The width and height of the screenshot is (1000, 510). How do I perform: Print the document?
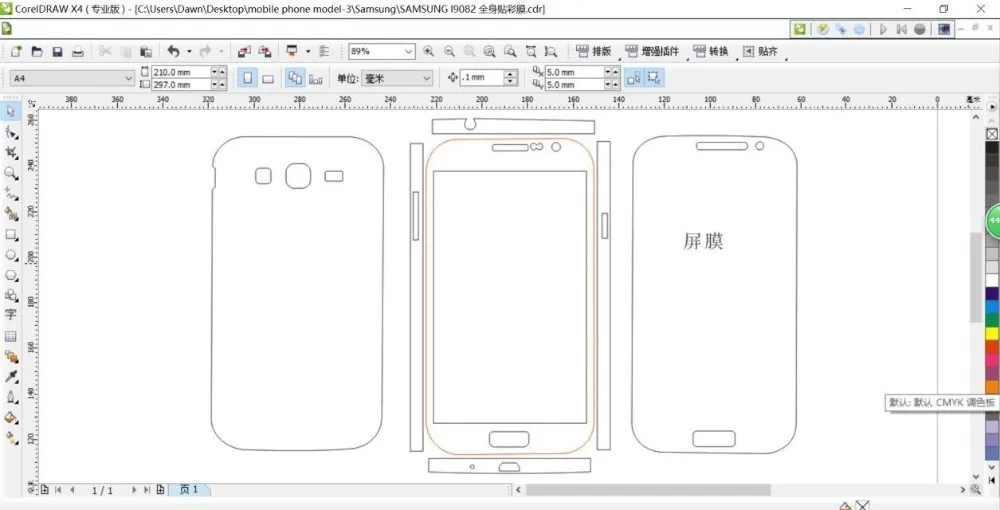click(x=78, y=52)
